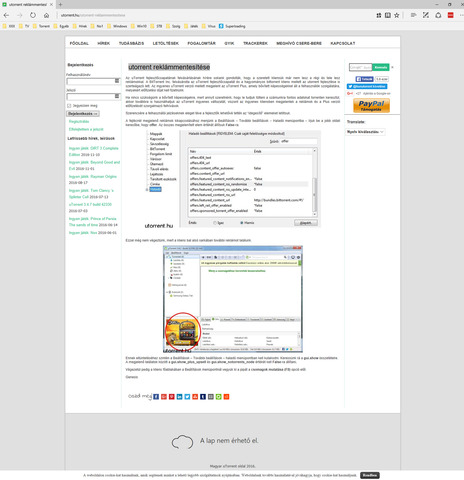
Task: Open FŐOLDAL in the site menu
Action: [79, 43]
